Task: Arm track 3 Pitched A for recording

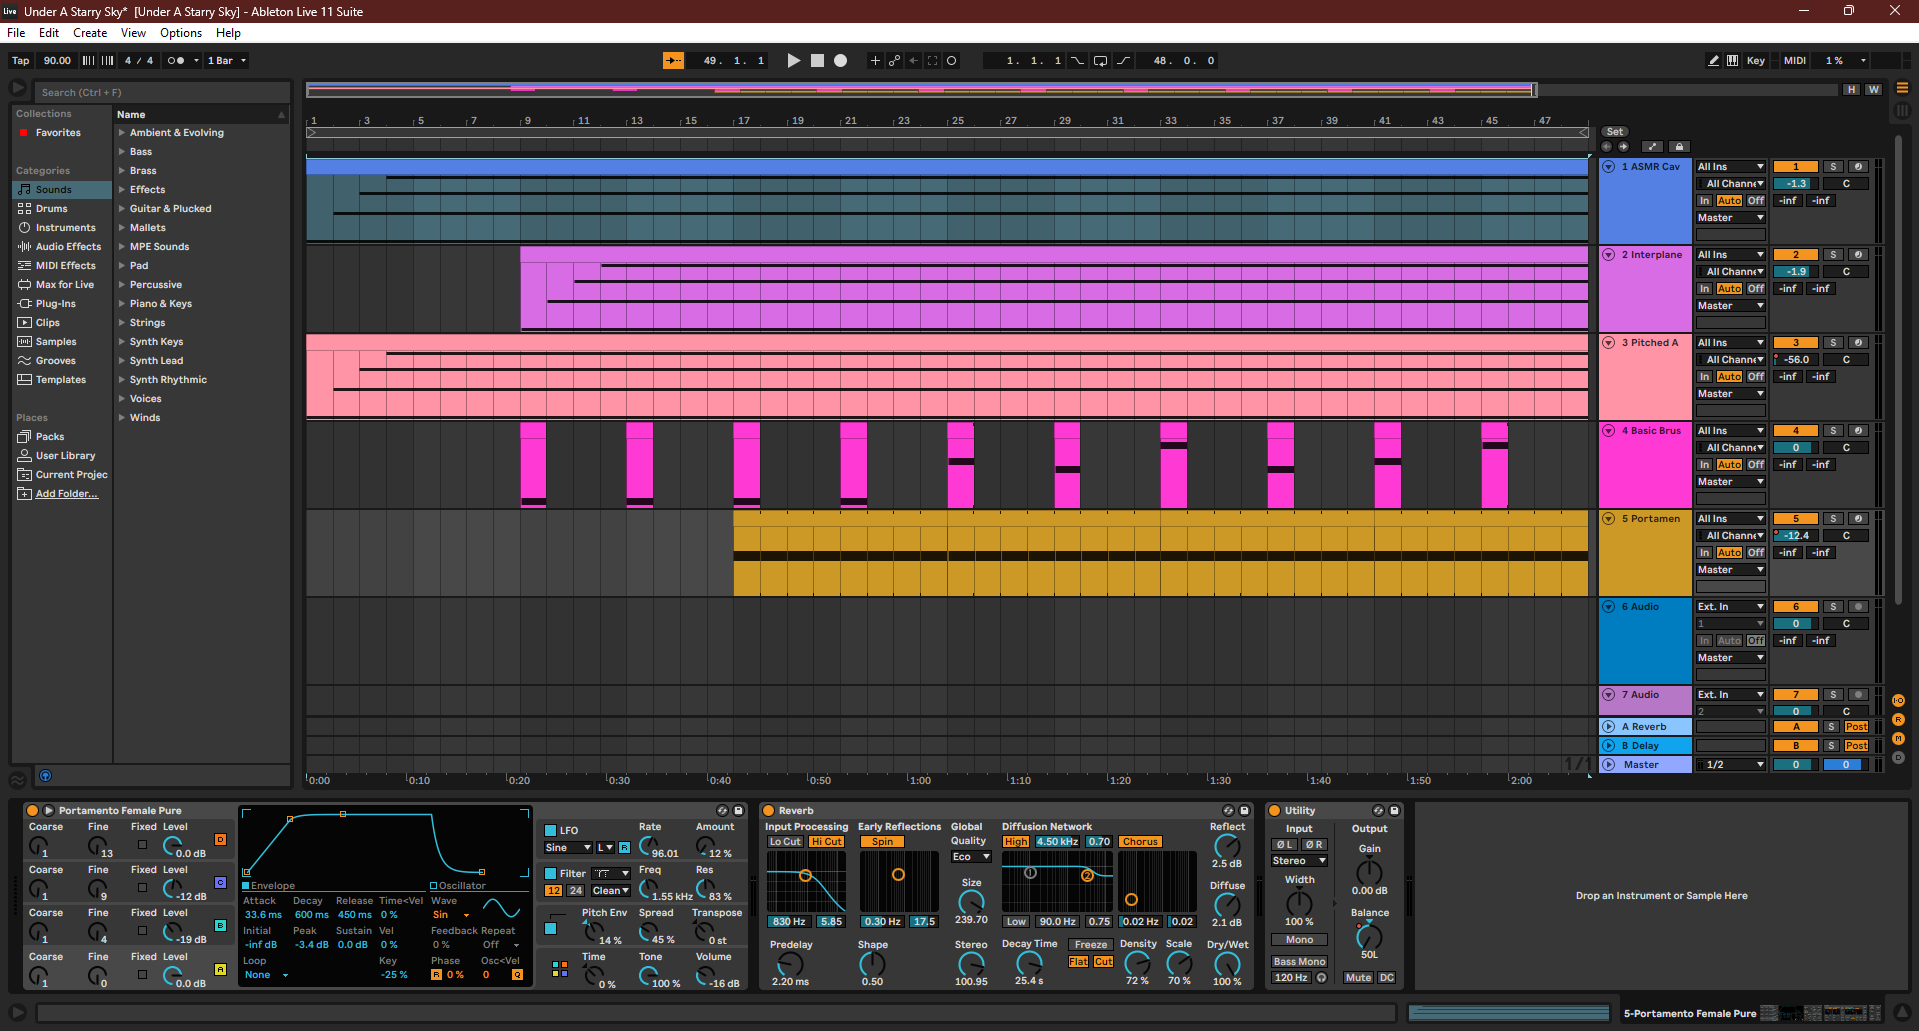Action: pyautogui.click(x=1858, y=343)
